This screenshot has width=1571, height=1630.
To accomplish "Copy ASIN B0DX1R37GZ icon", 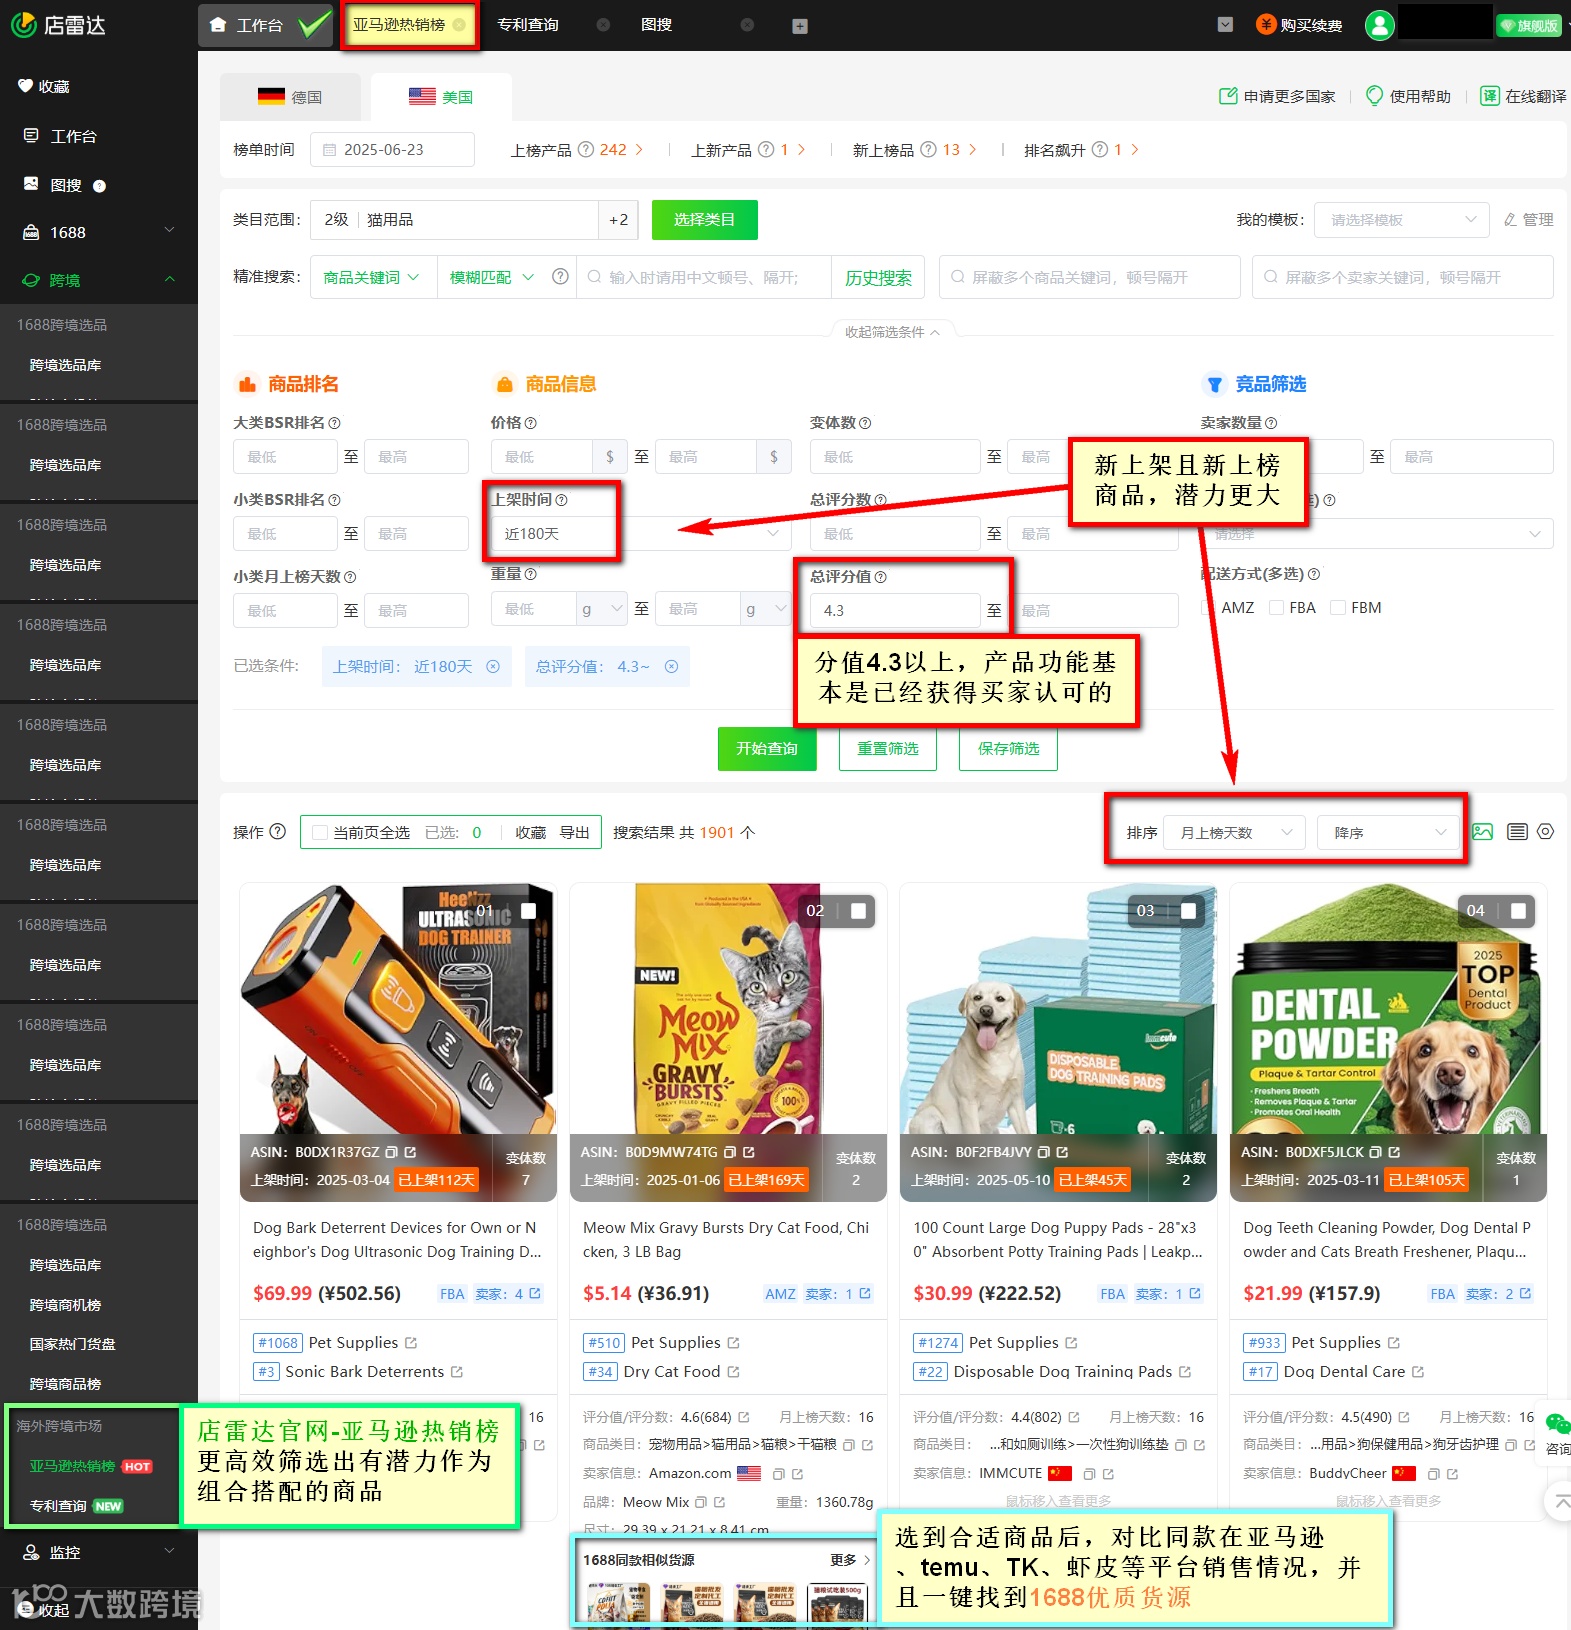I will 391,1152.
